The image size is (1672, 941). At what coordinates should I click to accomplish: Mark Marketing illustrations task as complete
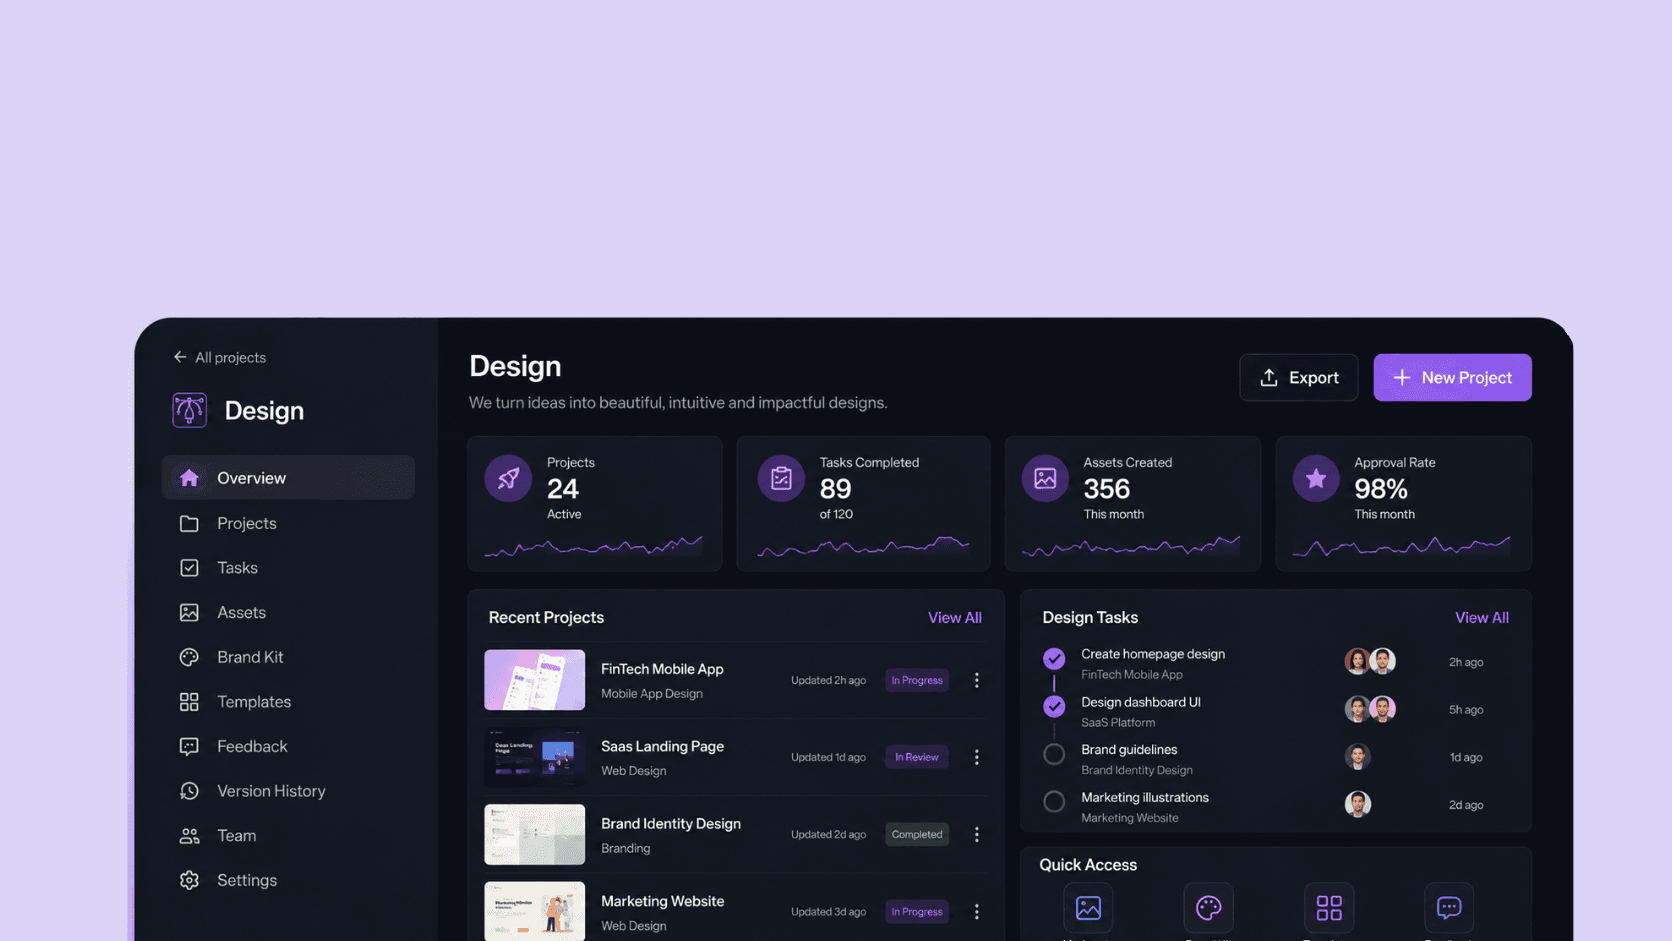tap(1054, 802)
